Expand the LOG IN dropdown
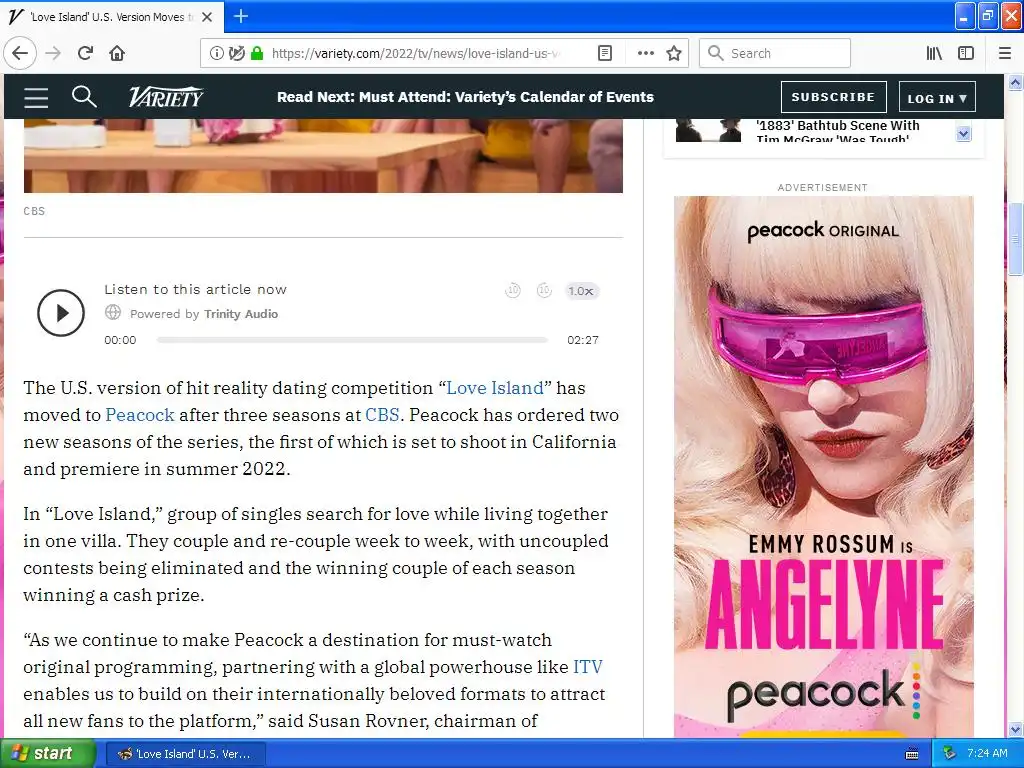The width and height of the screenshot is (1024, 768). point(937,98)
